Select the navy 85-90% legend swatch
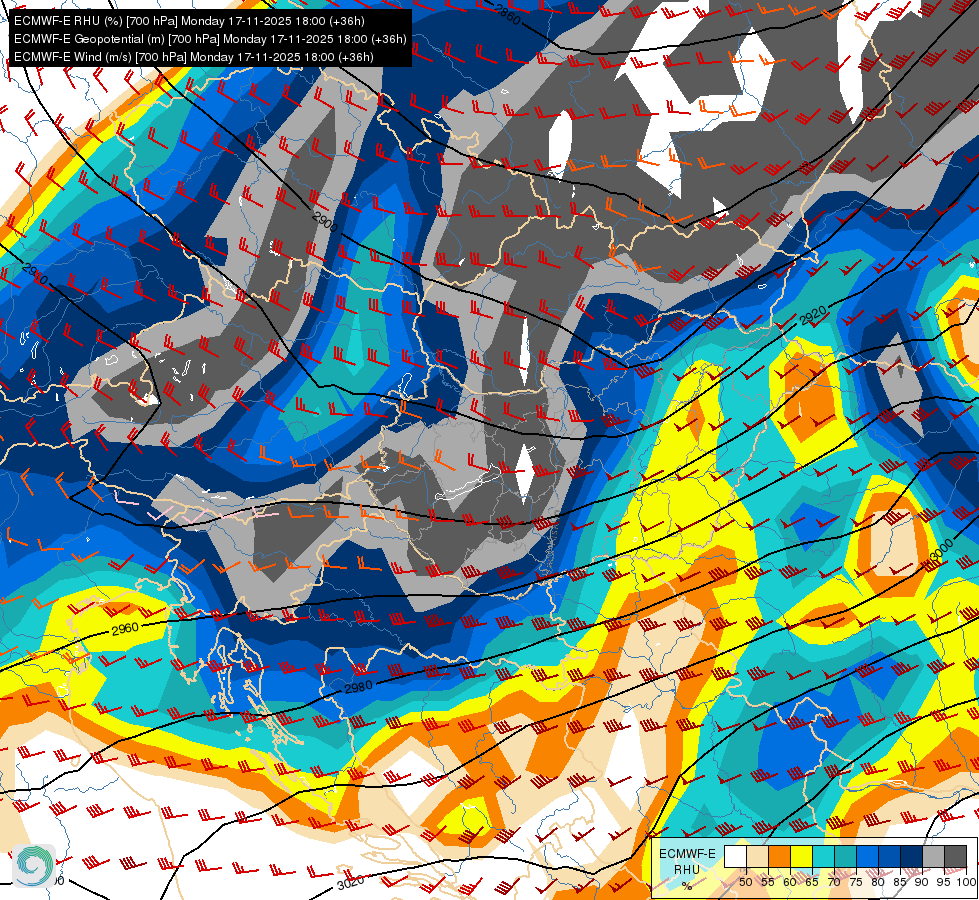Screen dimensions: 979x900 pyautogui.click(x=911, y=856)
